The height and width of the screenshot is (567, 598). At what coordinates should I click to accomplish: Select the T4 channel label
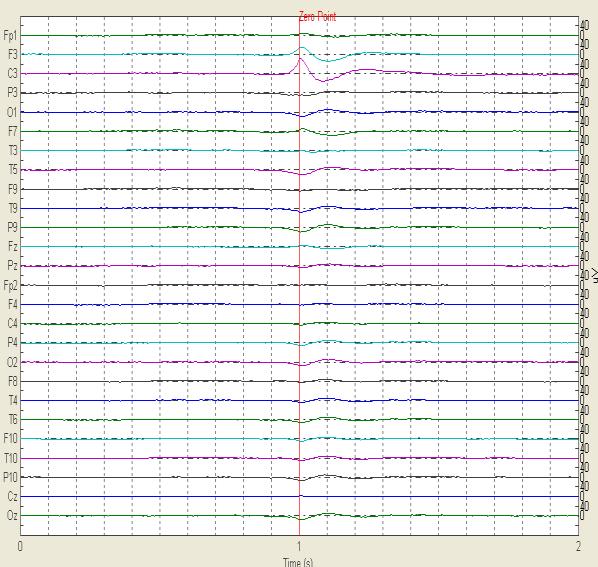13,400
